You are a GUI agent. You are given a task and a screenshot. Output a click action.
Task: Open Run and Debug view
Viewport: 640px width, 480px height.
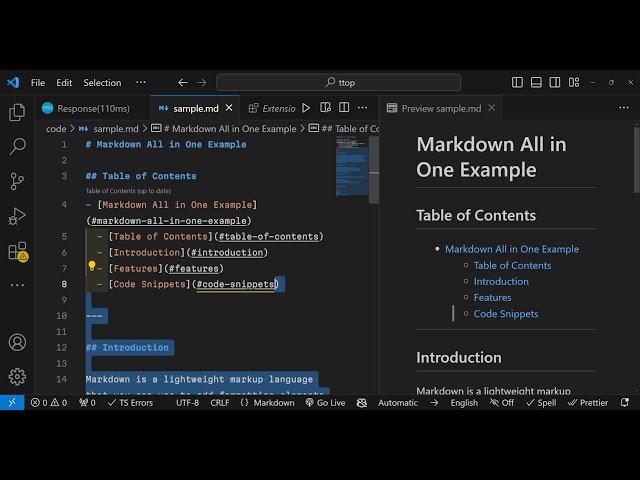tap(17, 216)
